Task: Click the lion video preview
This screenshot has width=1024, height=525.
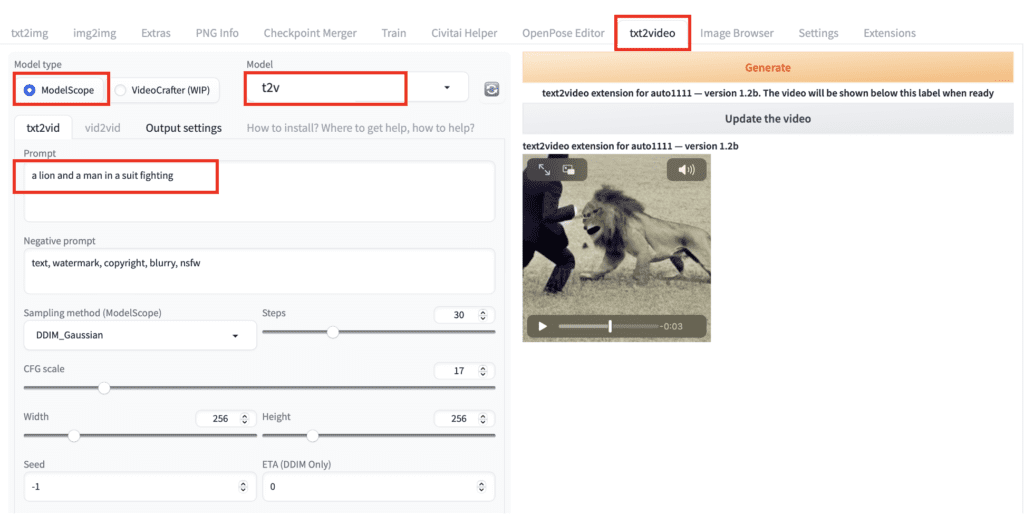Action: [x=616, y=248]
